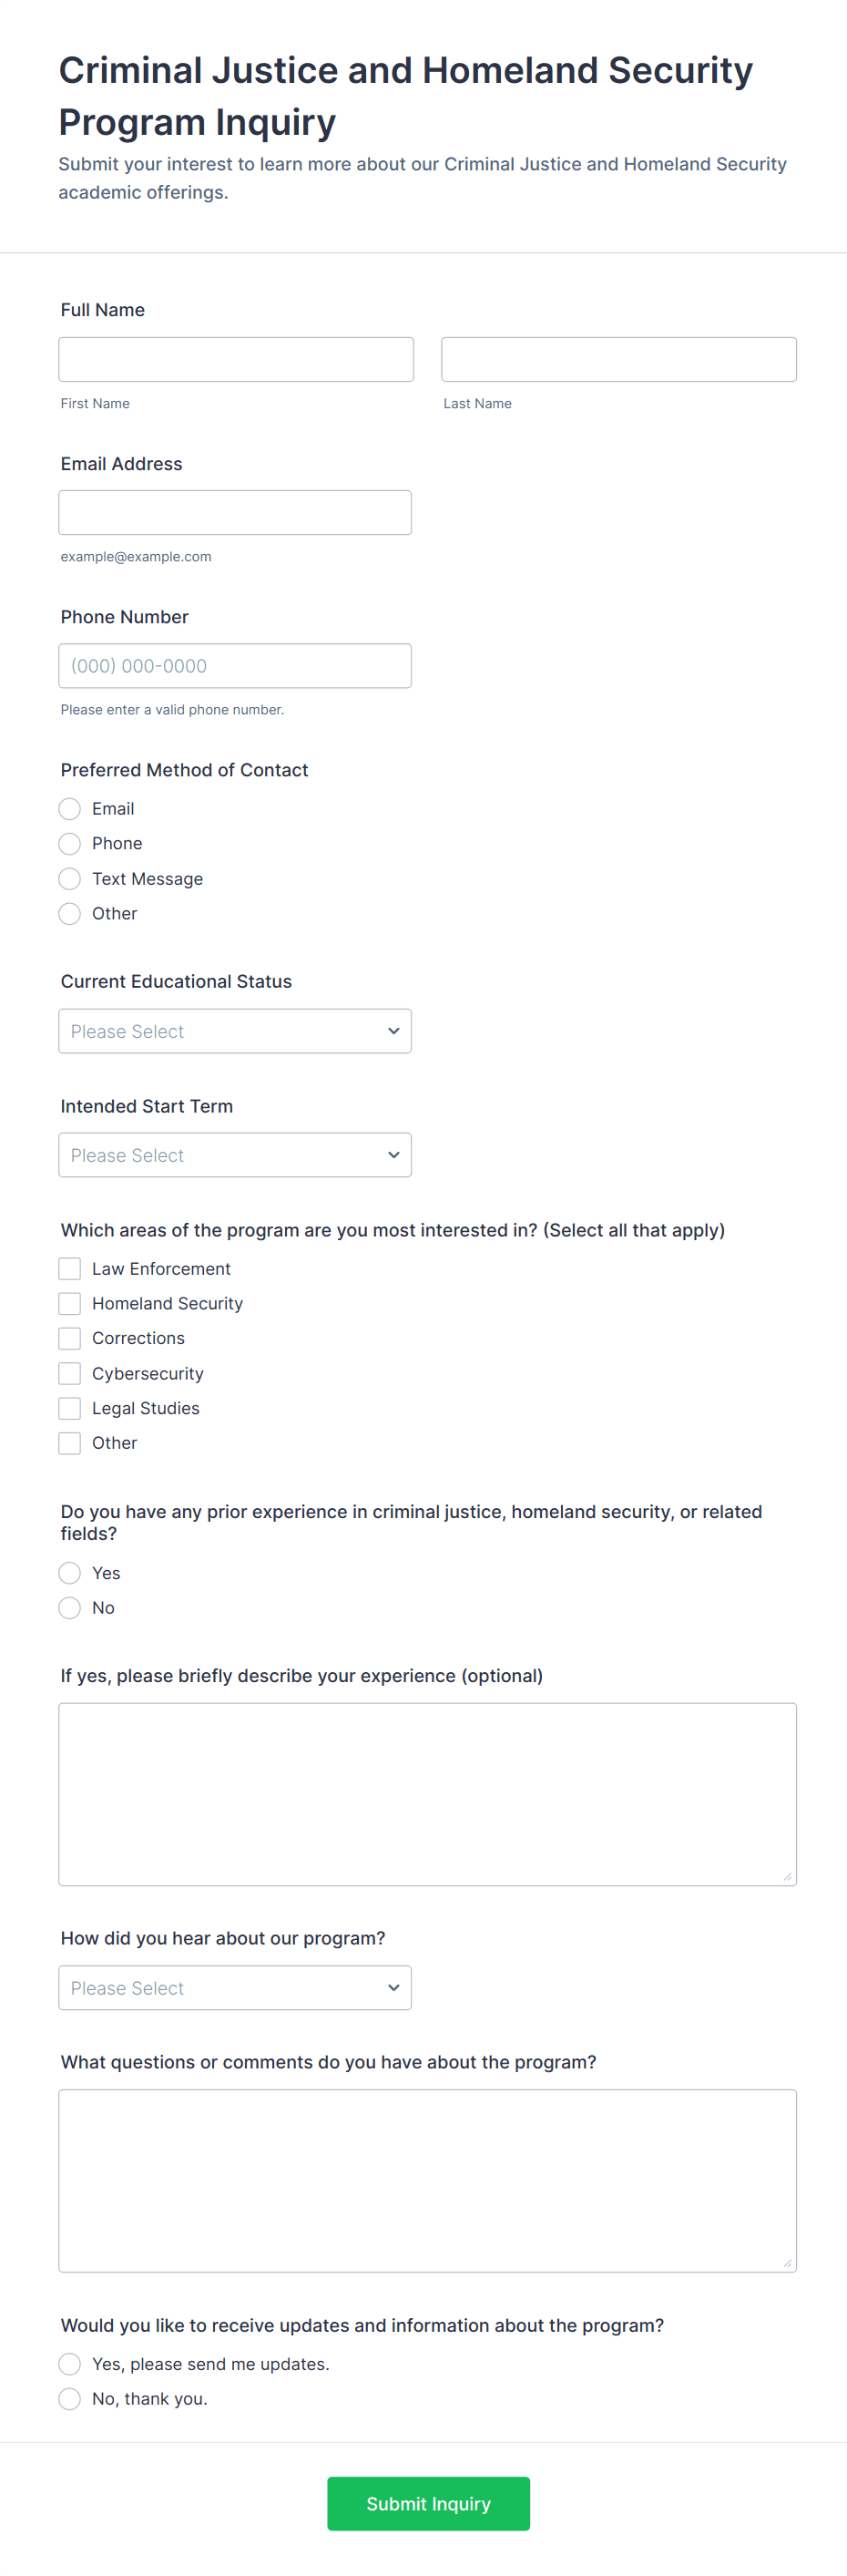Enable the Cybersecurity interest checkbox
The image size is (847, 2576).
click(x=70, y=1373)
